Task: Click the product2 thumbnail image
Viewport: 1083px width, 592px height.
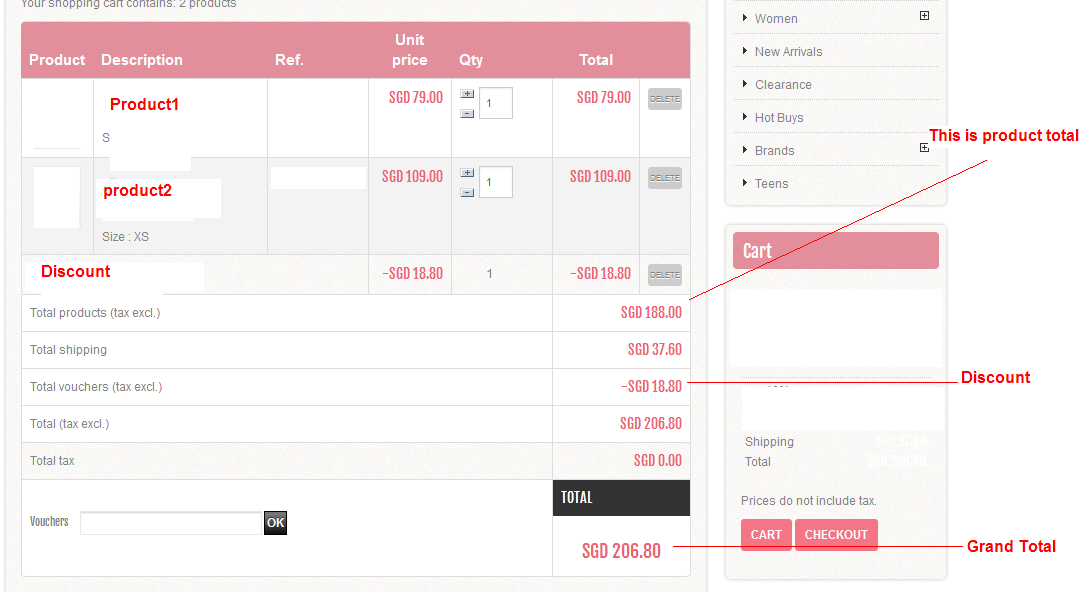Action: 57,197
